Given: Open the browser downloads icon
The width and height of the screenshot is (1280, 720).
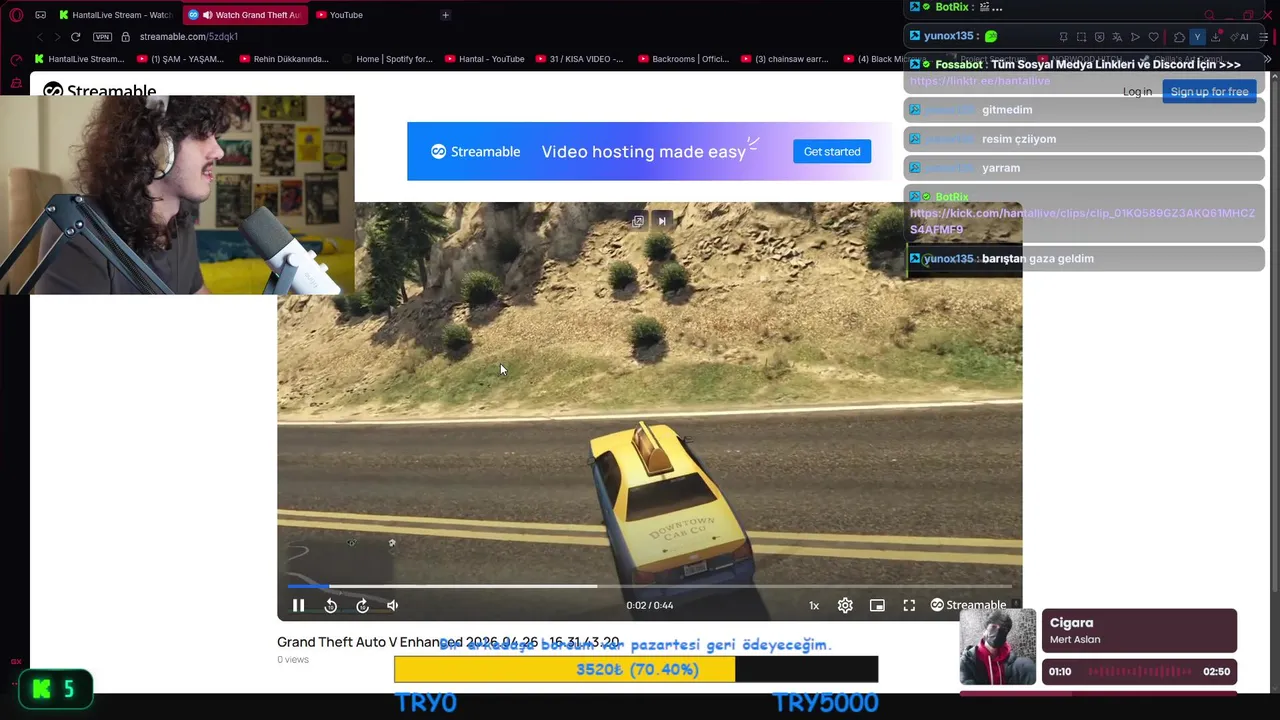Looking at the screenshot, I should (x=1215, y=37).
